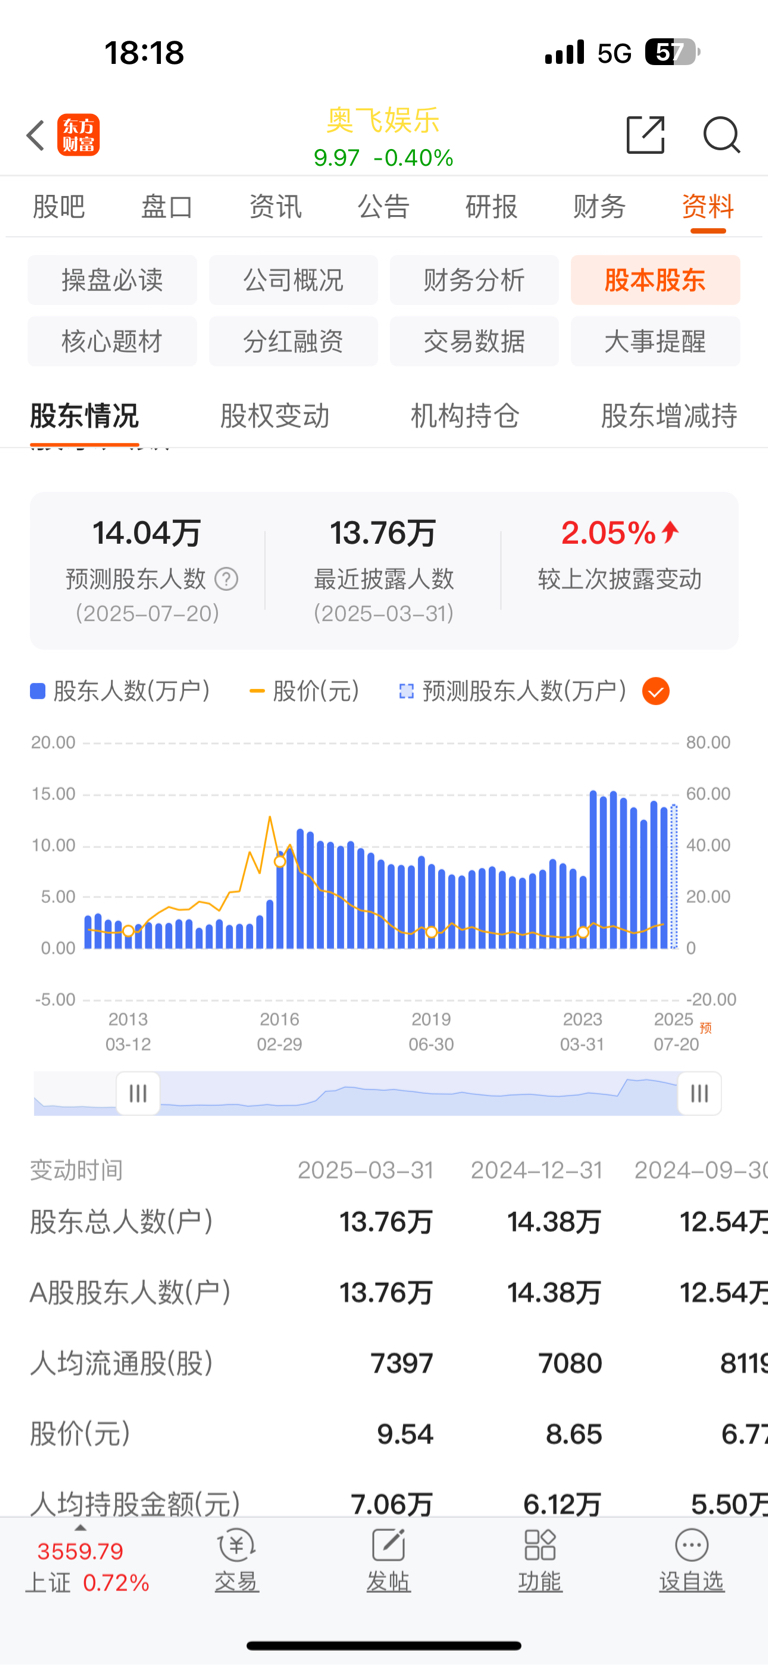Switch to the 公告 tab
Screen dimensions: 768x1665
tap(384, 207)
